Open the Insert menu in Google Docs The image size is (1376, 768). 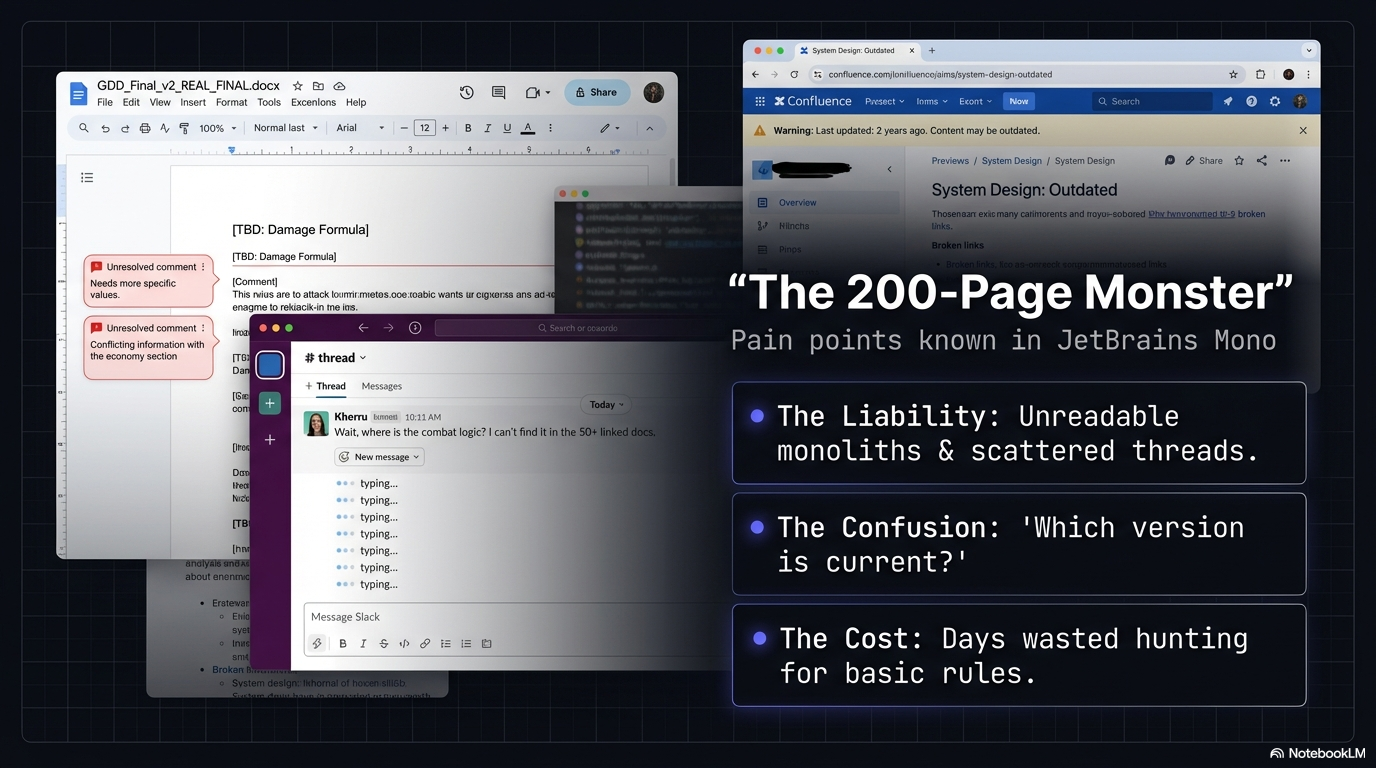click(x=193, y=102)
